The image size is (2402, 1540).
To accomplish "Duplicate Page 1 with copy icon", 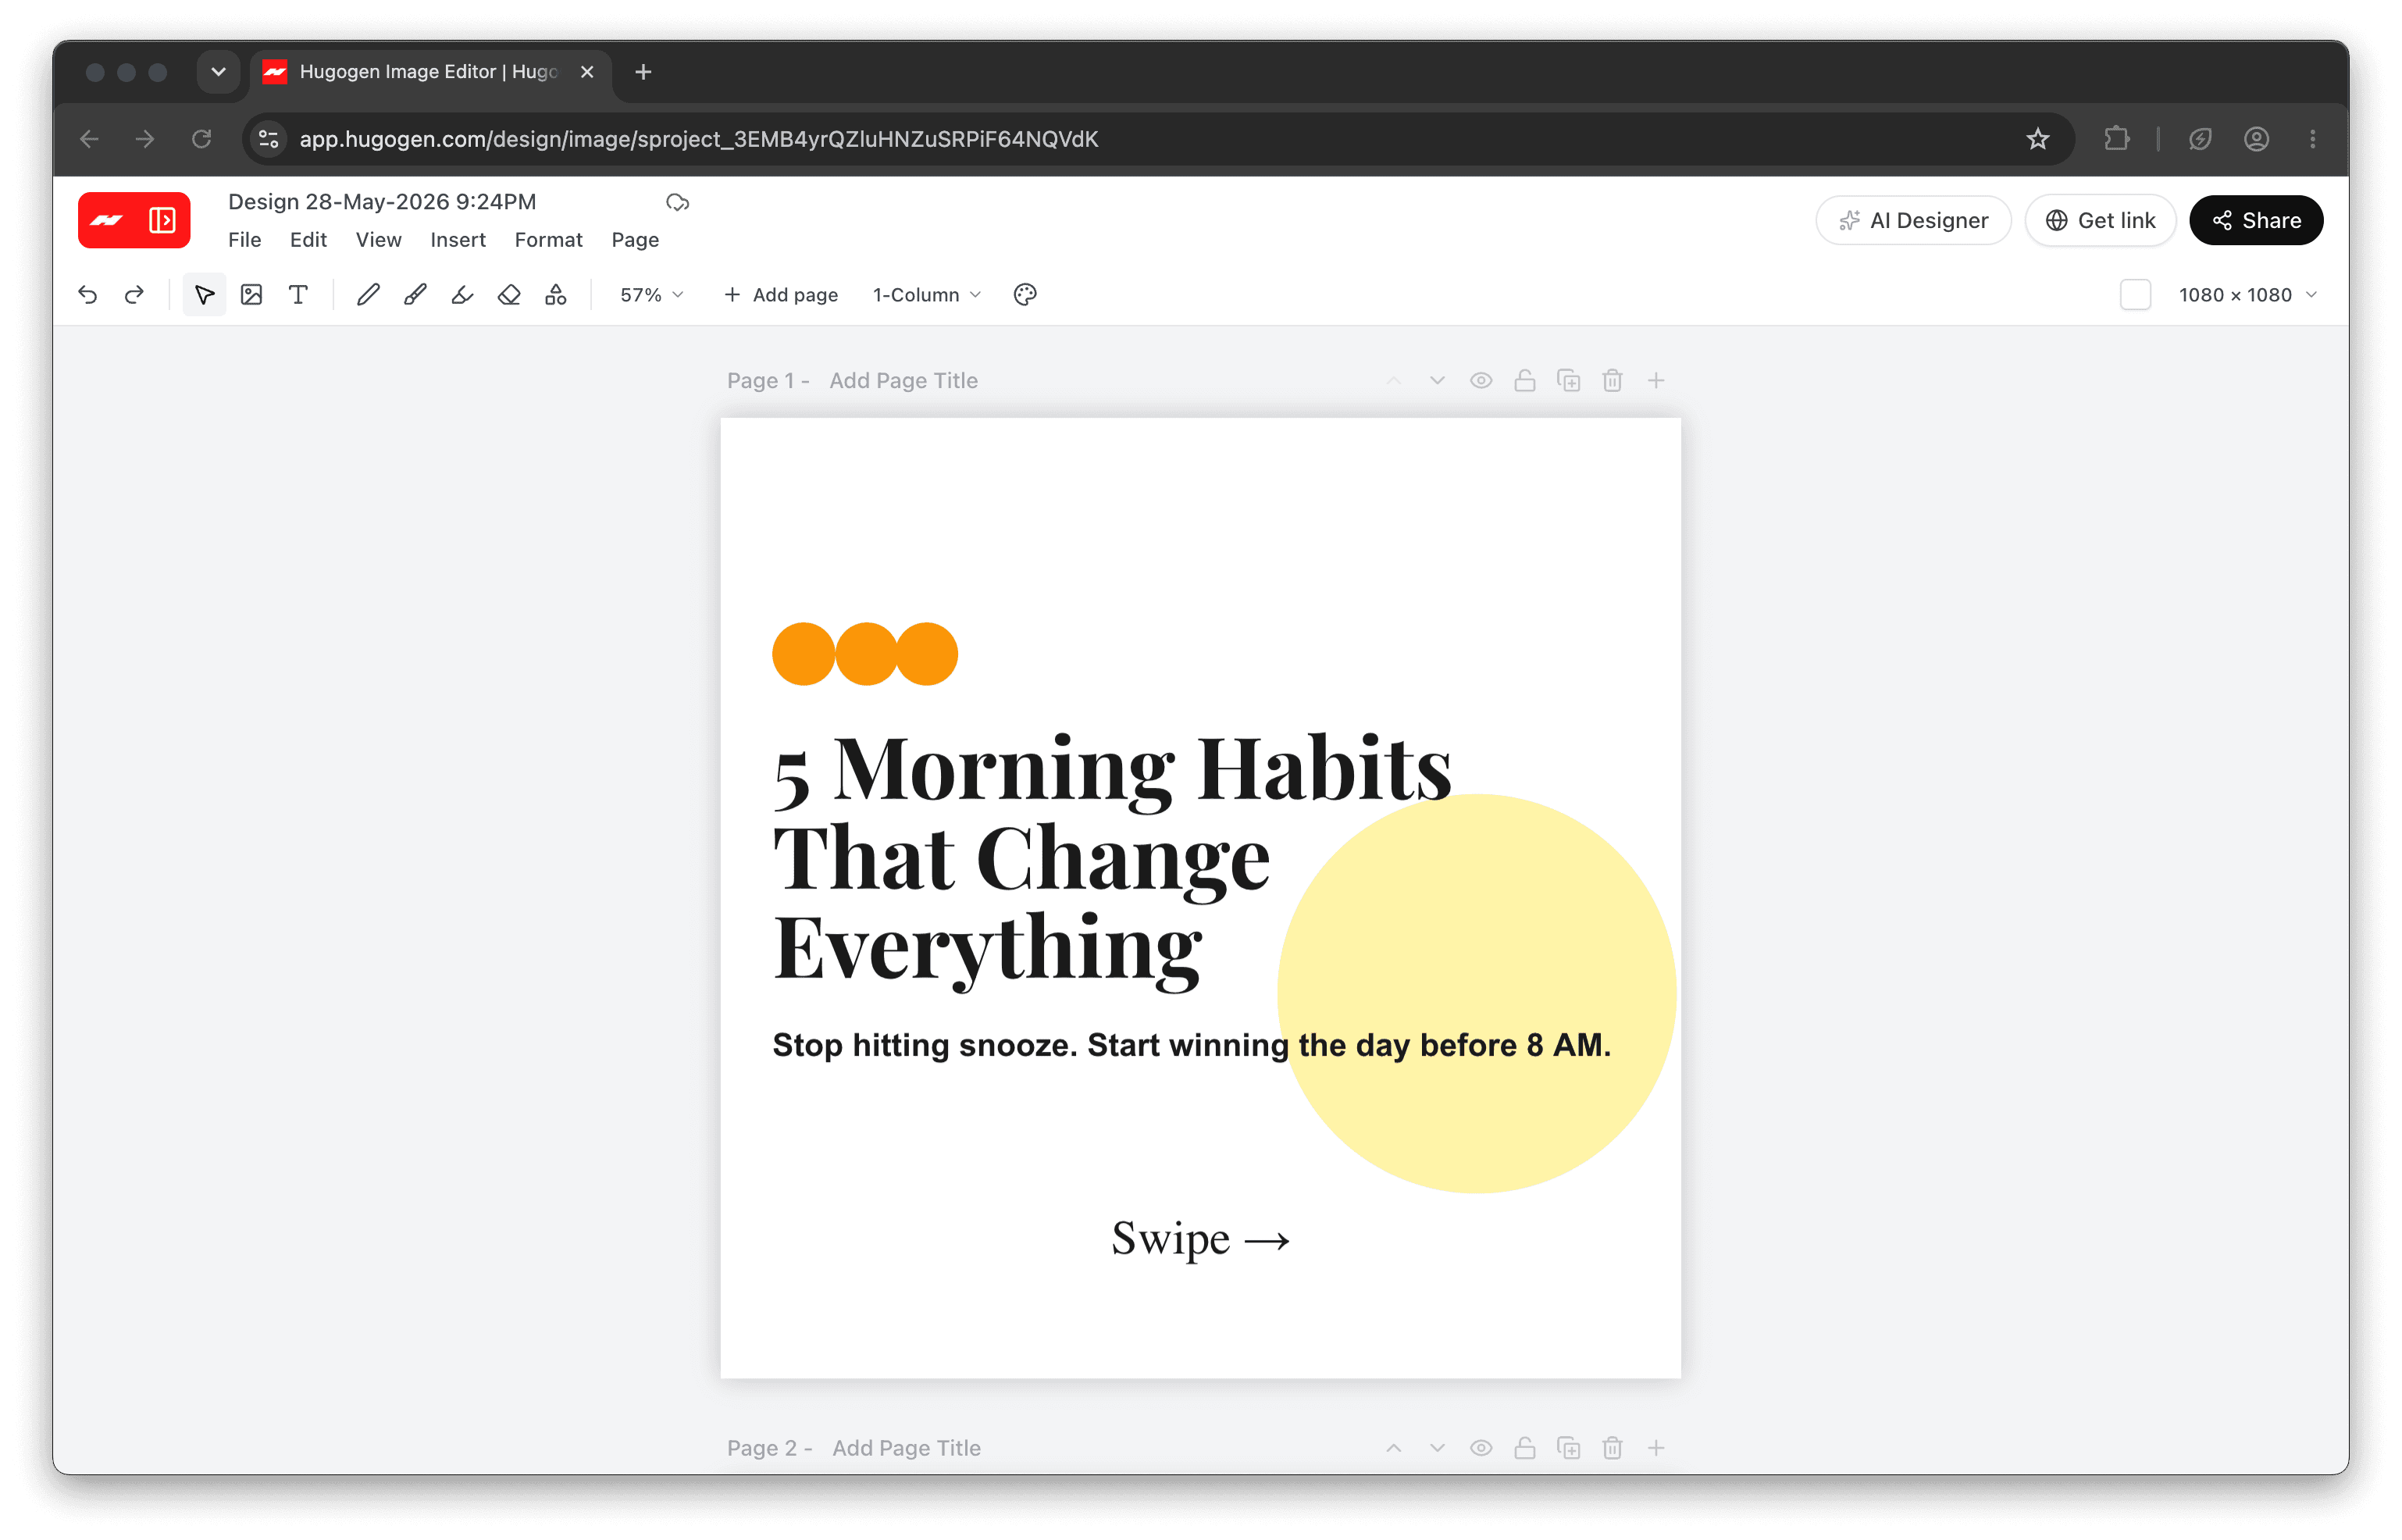I will coord(1568,381).
